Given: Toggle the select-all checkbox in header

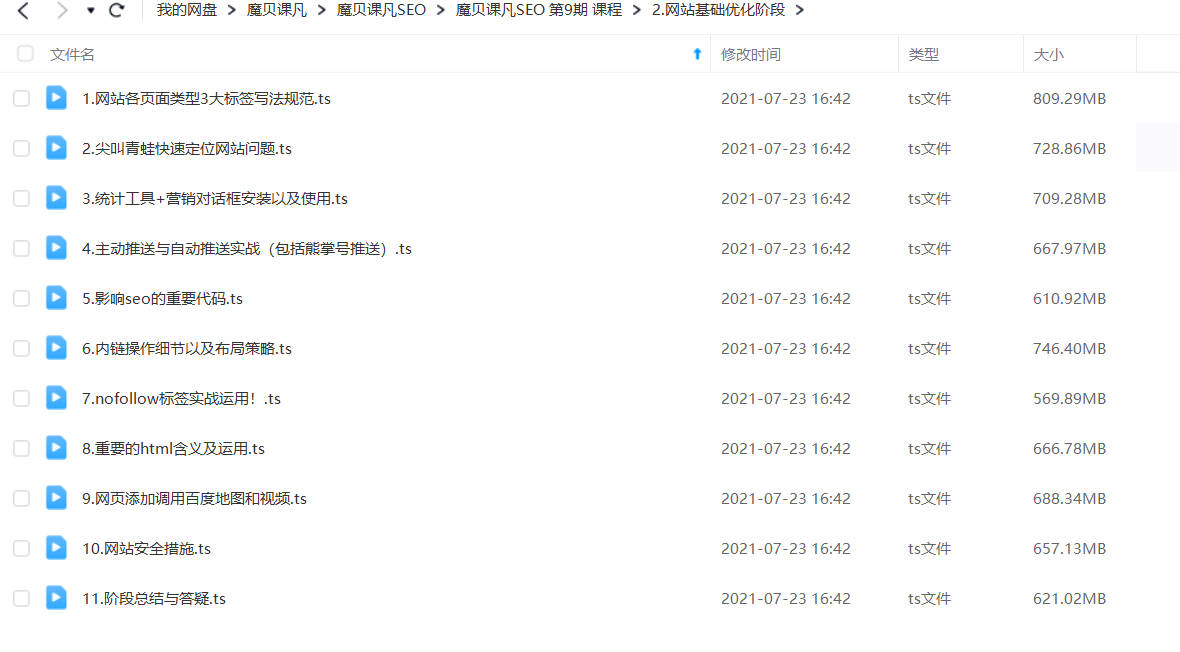Looking at the screenshot, I should tap(26, 53).
